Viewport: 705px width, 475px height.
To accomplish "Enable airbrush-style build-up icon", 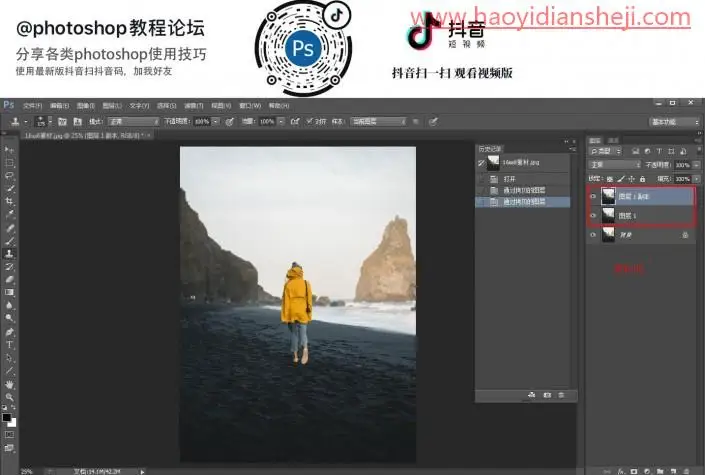I will tap(295, 121).
